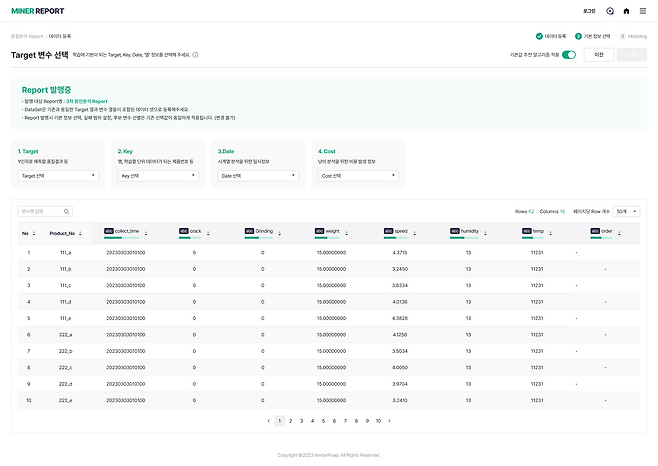Screen dimensions: 658x466
Task: Click the home icon in header
Action: [626, 11]
